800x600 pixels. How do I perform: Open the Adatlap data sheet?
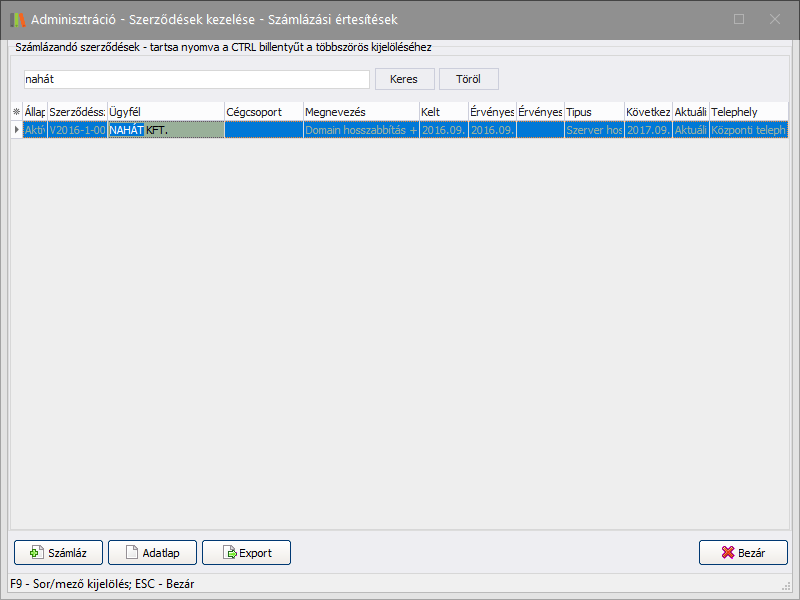click(x=152, y=552)
